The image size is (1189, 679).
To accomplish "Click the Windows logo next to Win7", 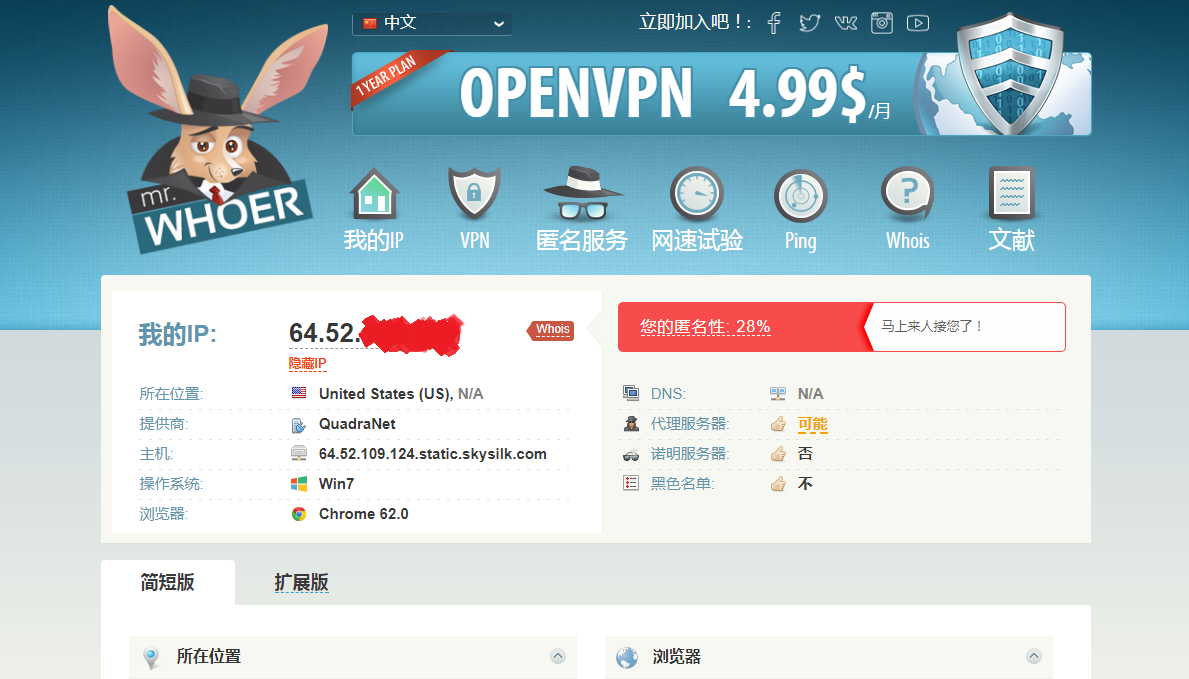I will 299,483.
